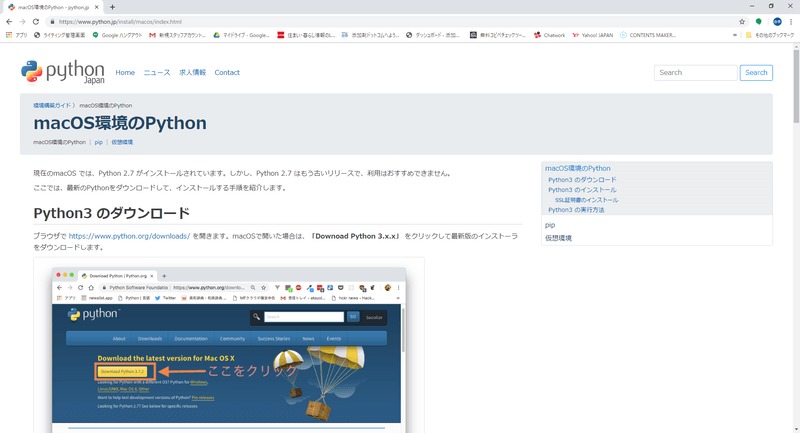Click the Search button

coord(756,72)
